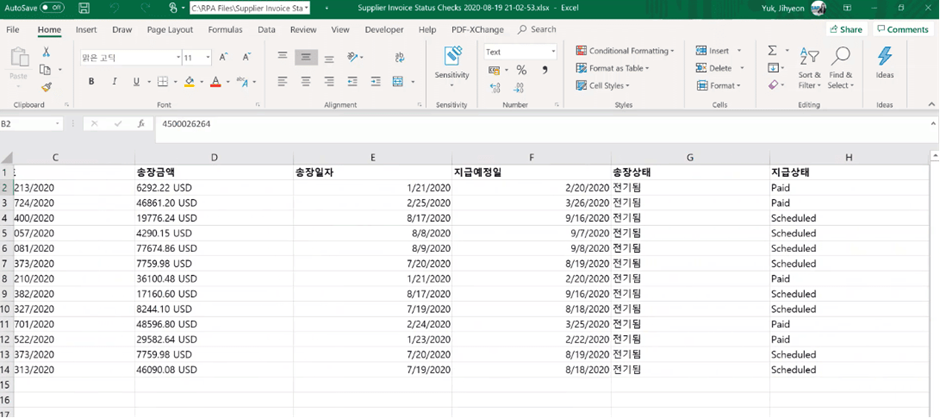Click the Insert cells button
The width and height of the screenshot is (940, 418).
719,51
